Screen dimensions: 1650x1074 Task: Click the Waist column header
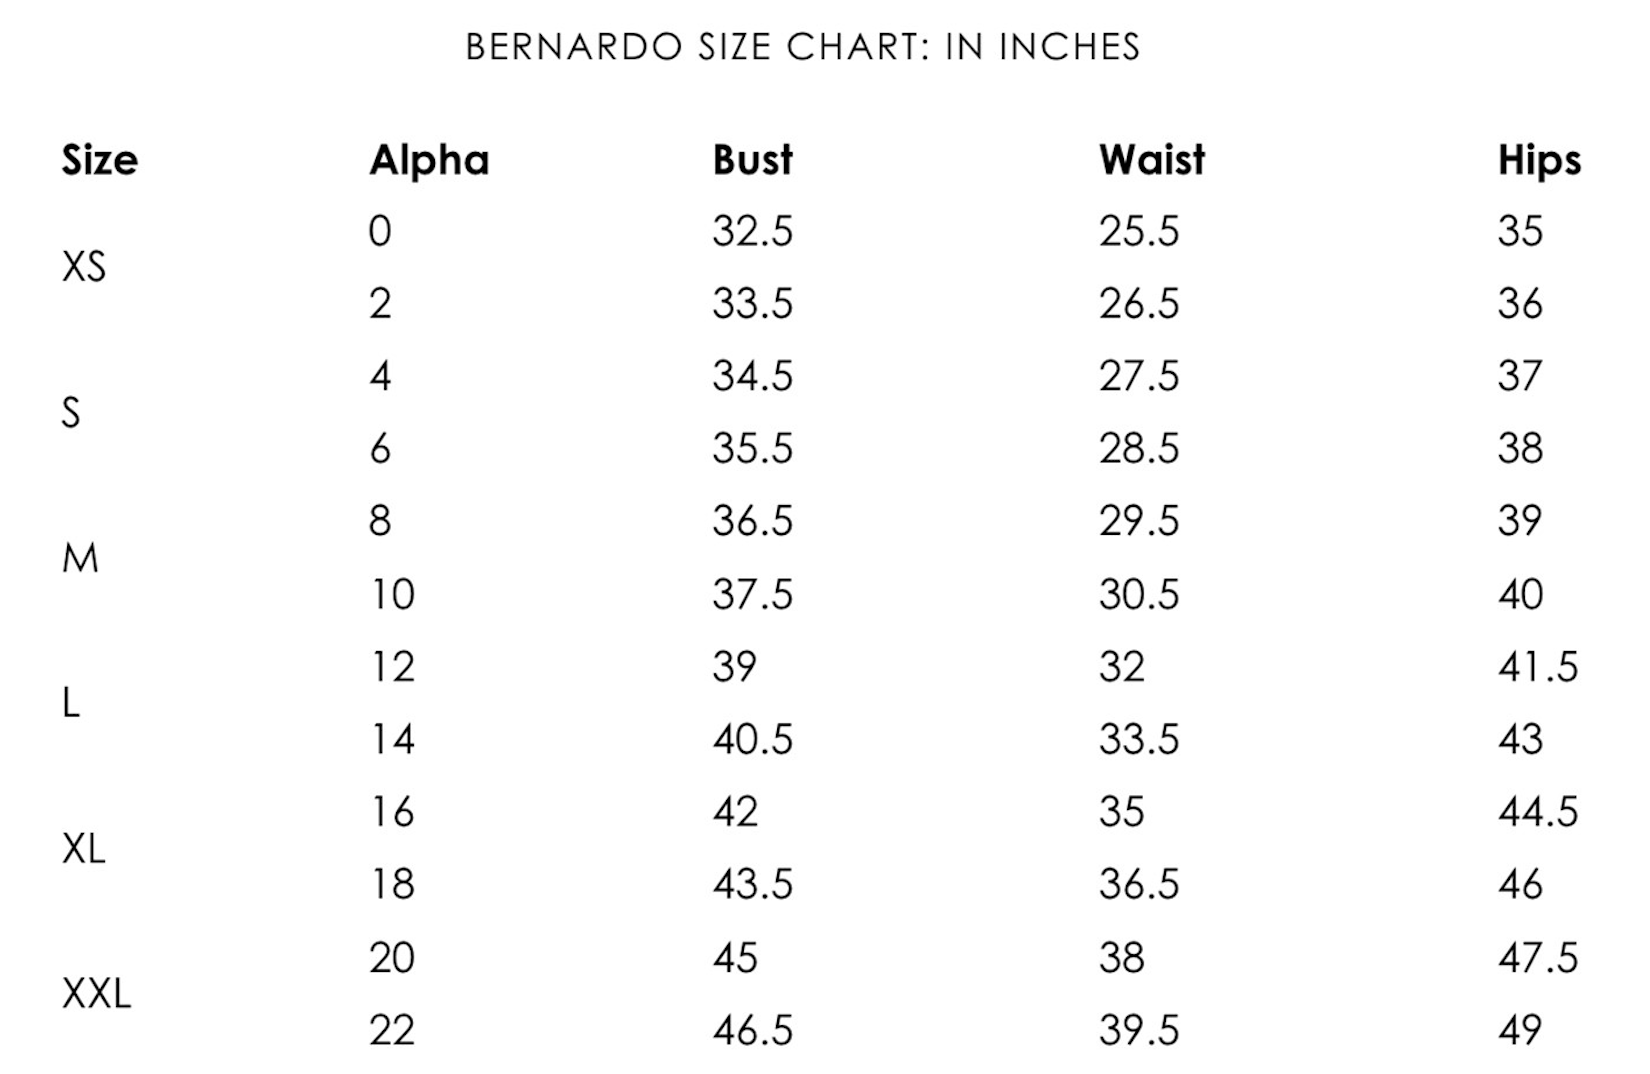[x=1152, y=160]
